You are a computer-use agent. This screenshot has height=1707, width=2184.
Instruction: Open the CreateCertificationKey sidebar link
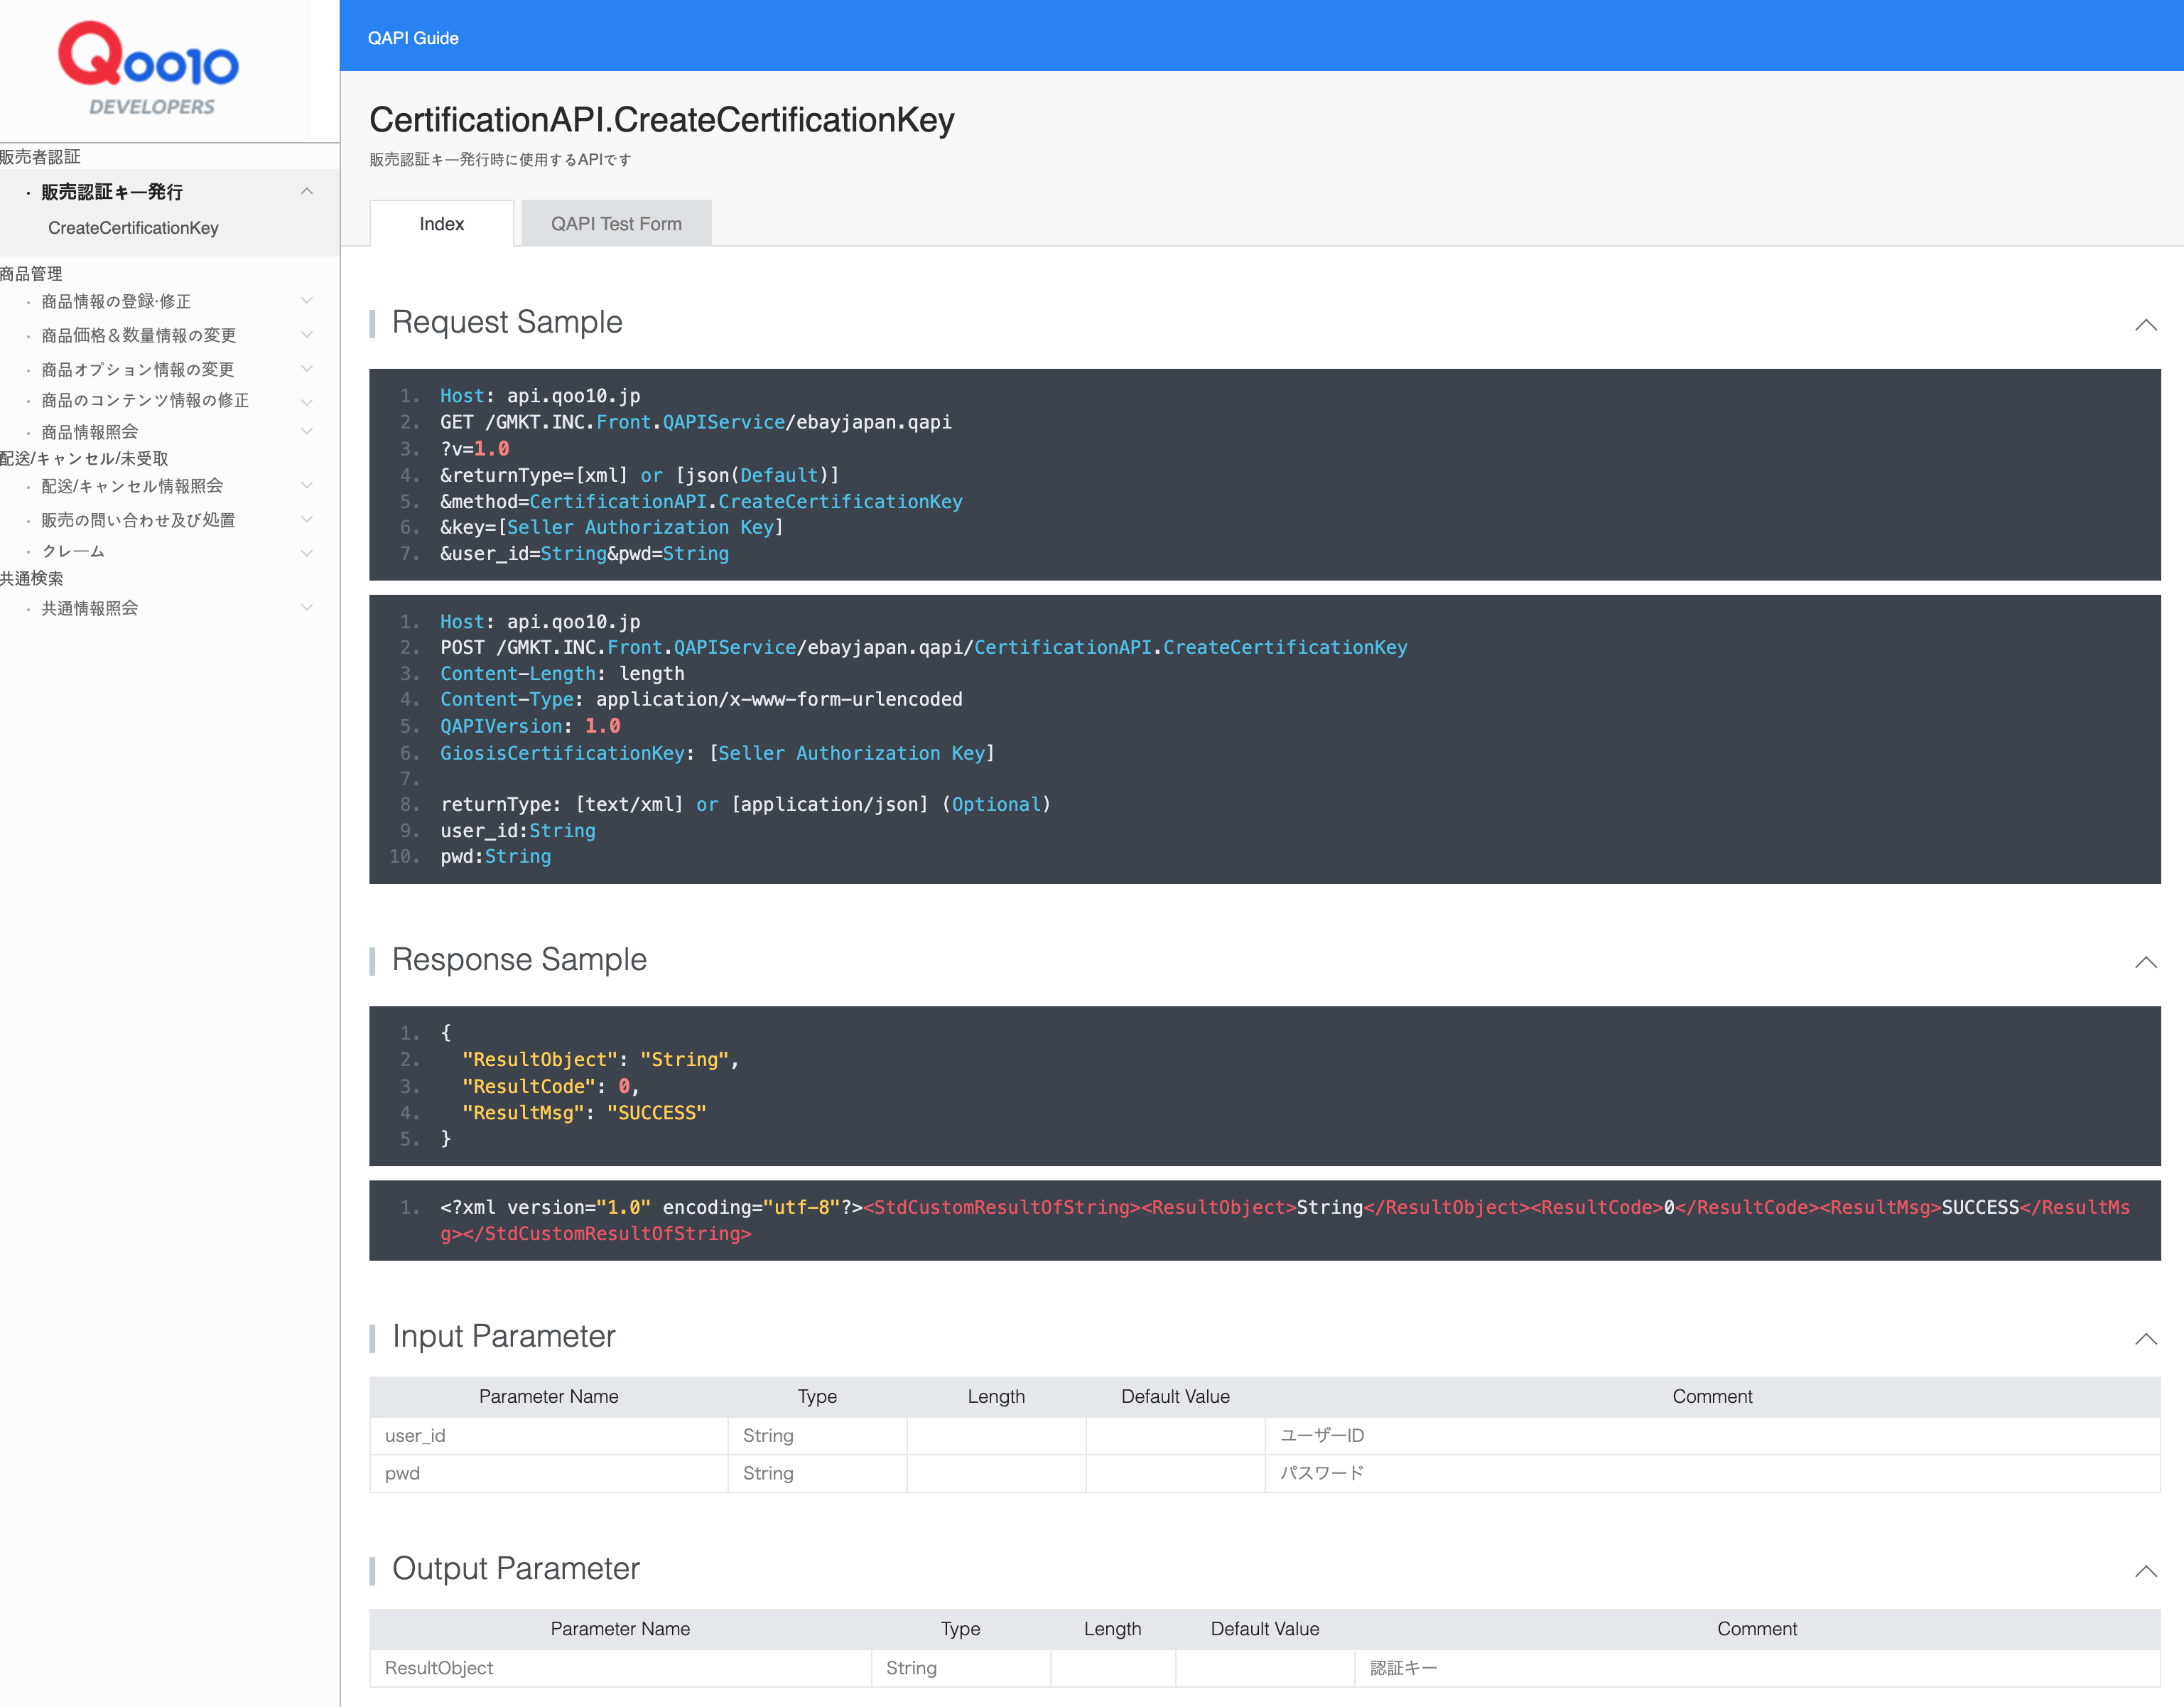coord(133,228)
